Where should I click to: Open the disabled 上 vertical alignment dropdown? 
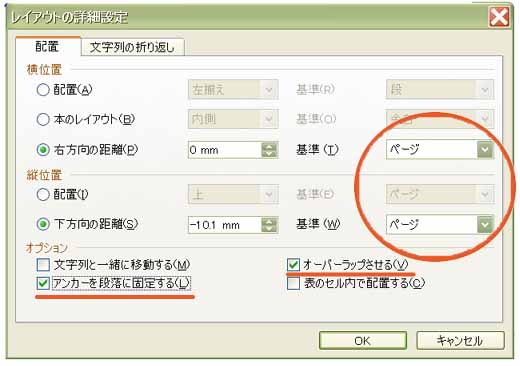tap(233, 194)
